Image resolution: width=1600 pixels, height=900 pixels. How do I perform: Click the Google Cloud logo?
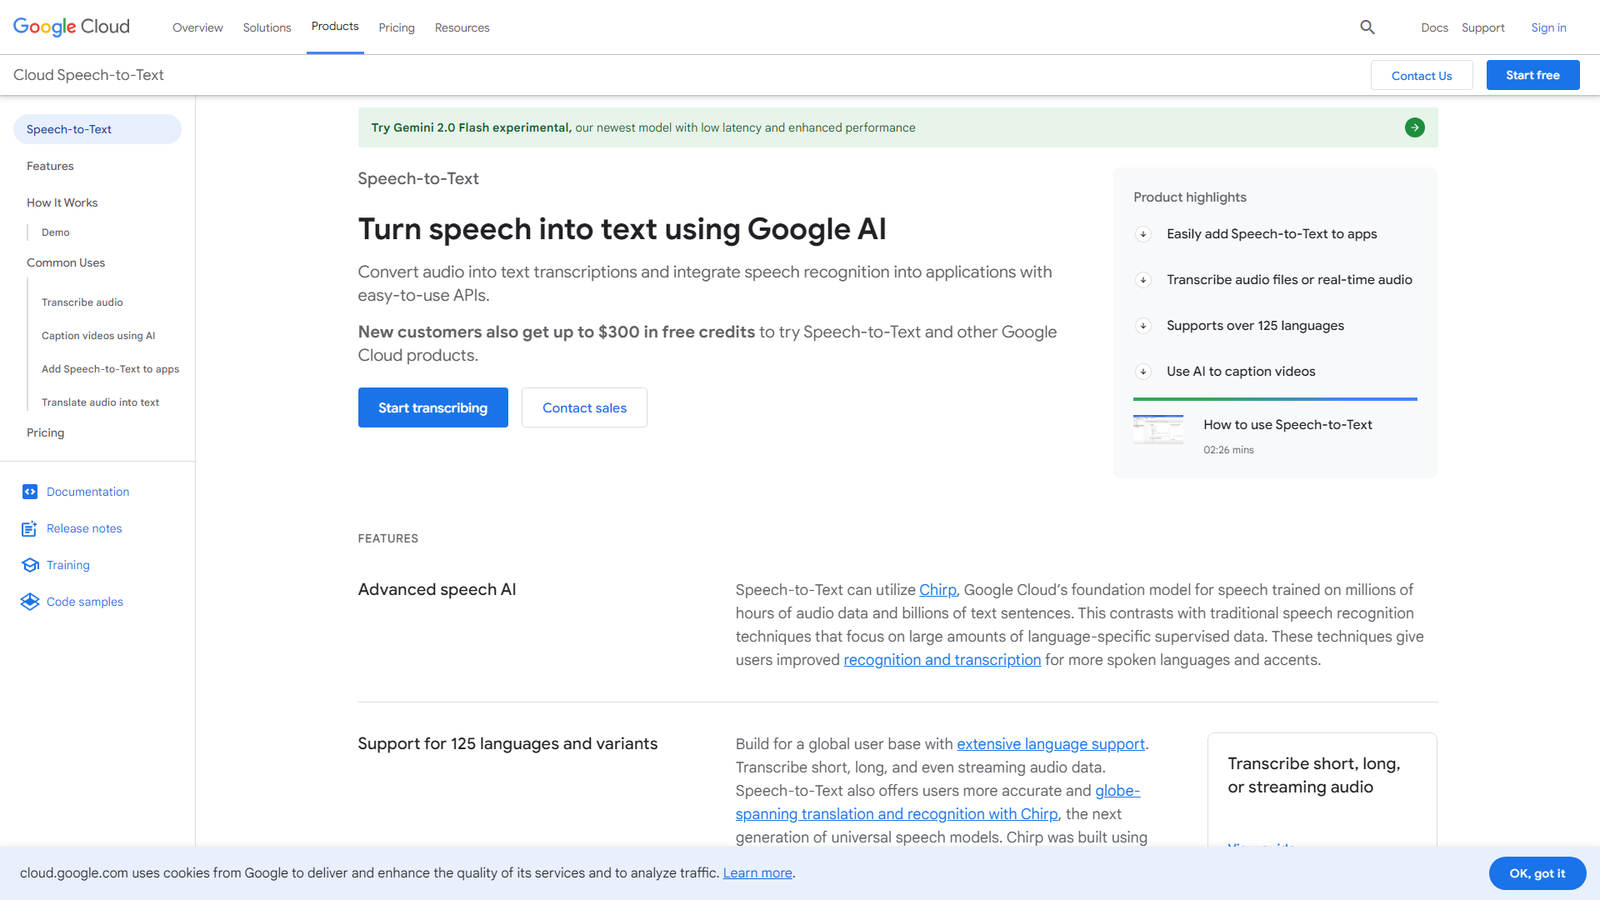(71, 27)
